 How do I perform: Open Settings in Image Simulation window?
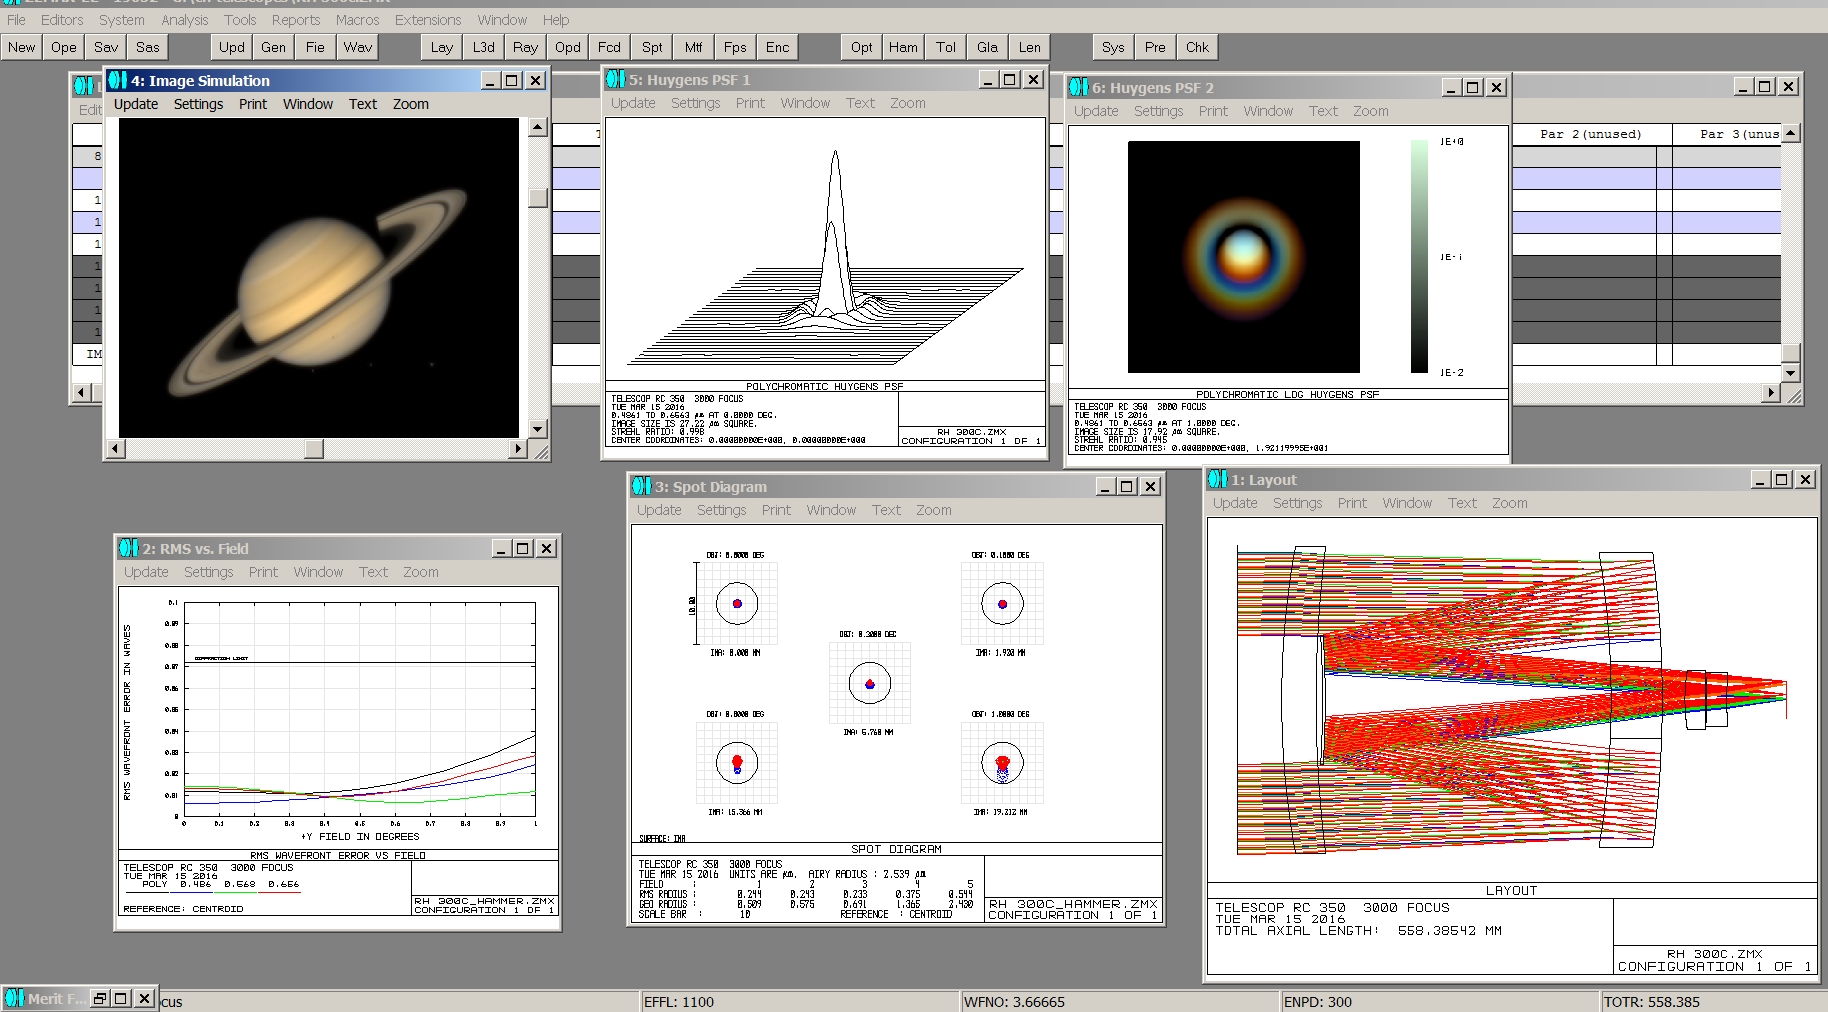coord(198,104)
